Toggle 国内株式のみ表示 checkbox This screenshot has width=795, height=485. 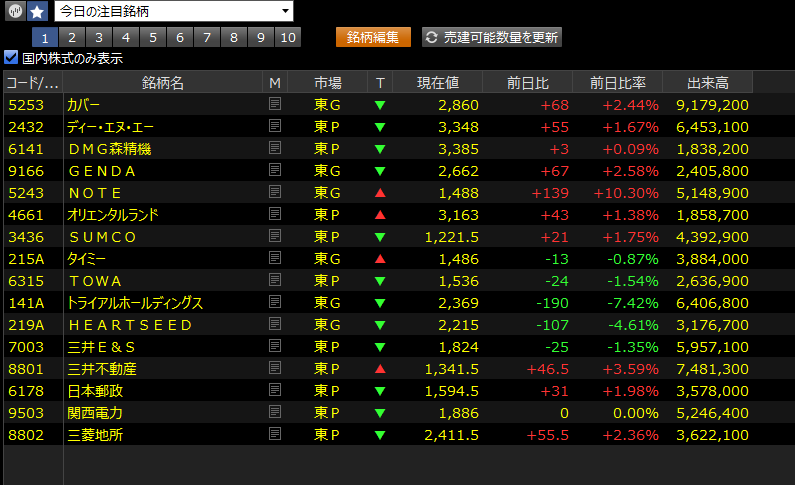[x=11, y=57]
